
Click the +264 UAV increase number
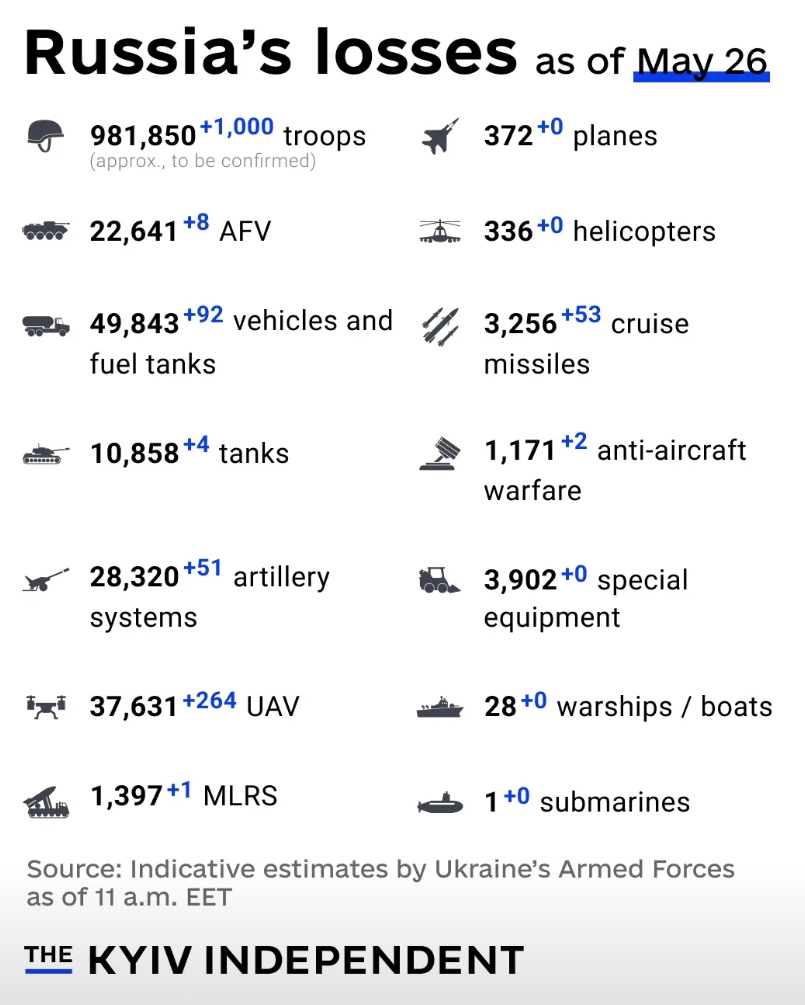tap(210, 700)
